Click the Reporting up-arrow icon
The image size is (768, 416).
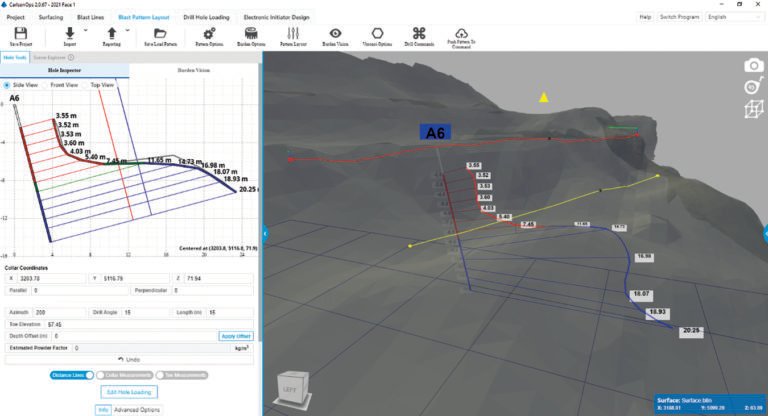point(112,33)
